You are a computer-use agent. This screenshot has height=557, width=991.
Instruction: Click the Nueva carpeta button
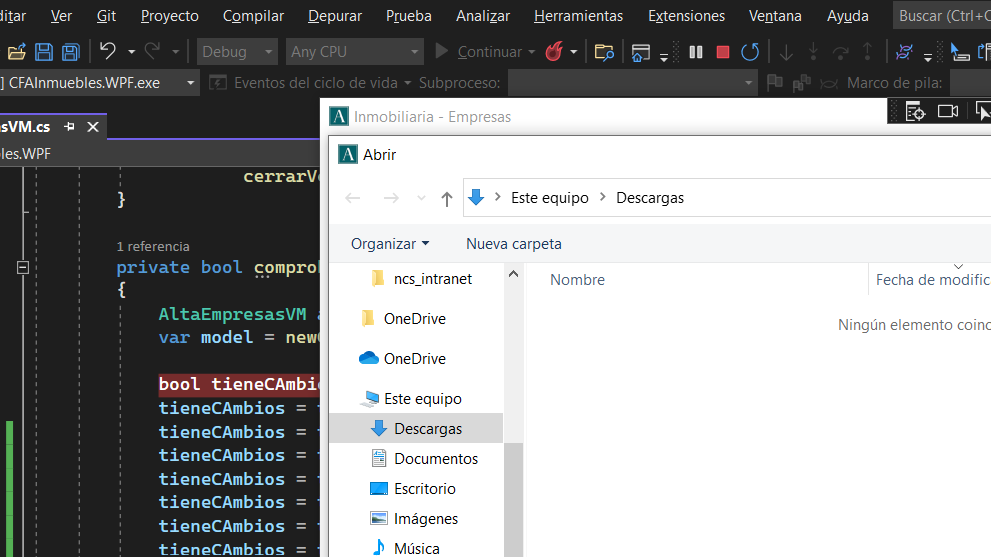(513, 244)
